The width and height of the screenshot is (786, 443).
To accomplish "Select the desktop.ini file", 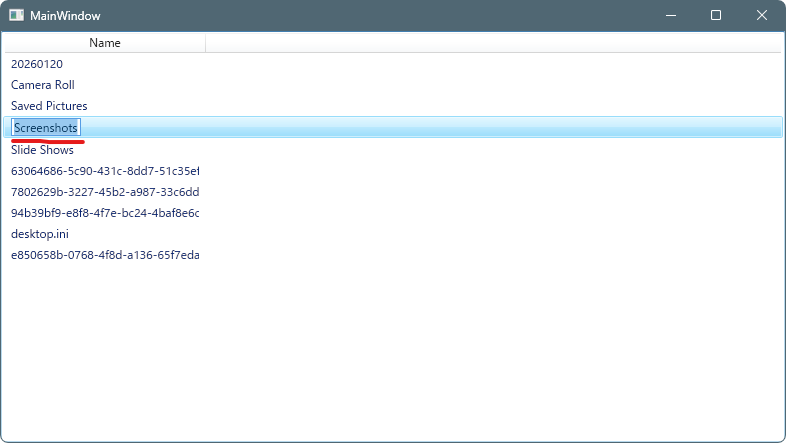I will pyautogui.click(x=40, y=234).
